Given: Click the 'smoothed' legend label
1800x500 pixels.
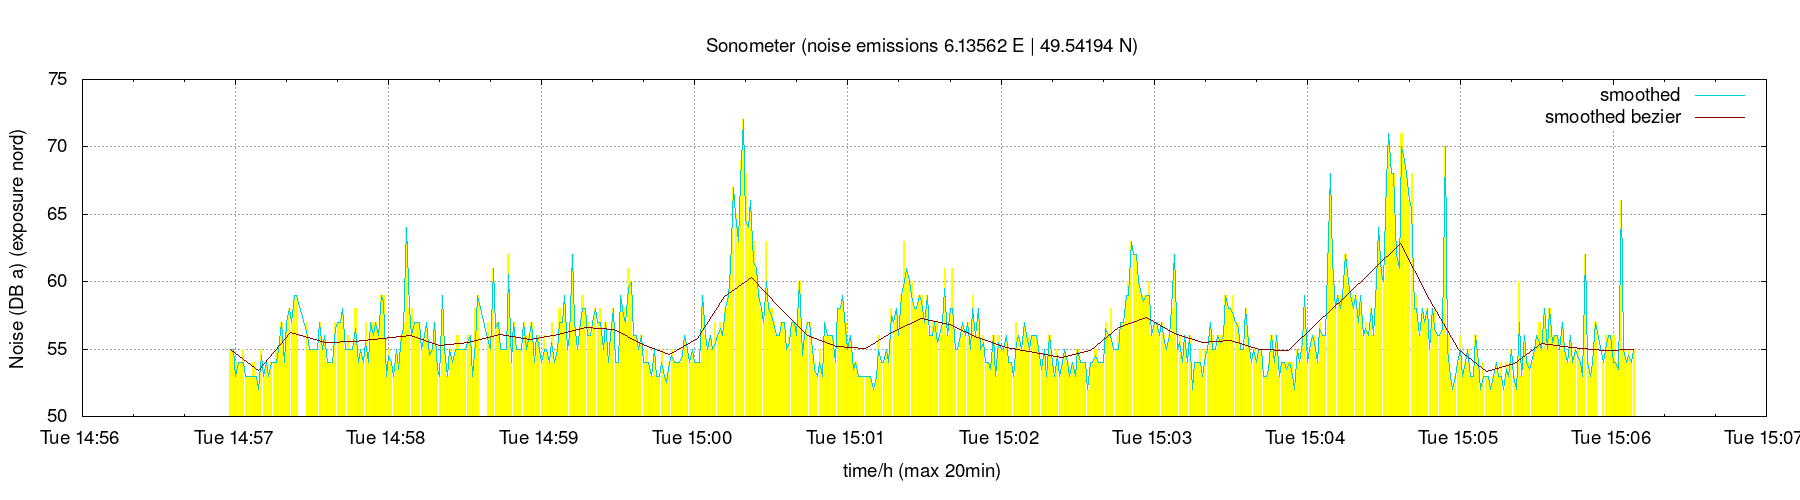Looking at the screenshot, I should point(1640,95).
